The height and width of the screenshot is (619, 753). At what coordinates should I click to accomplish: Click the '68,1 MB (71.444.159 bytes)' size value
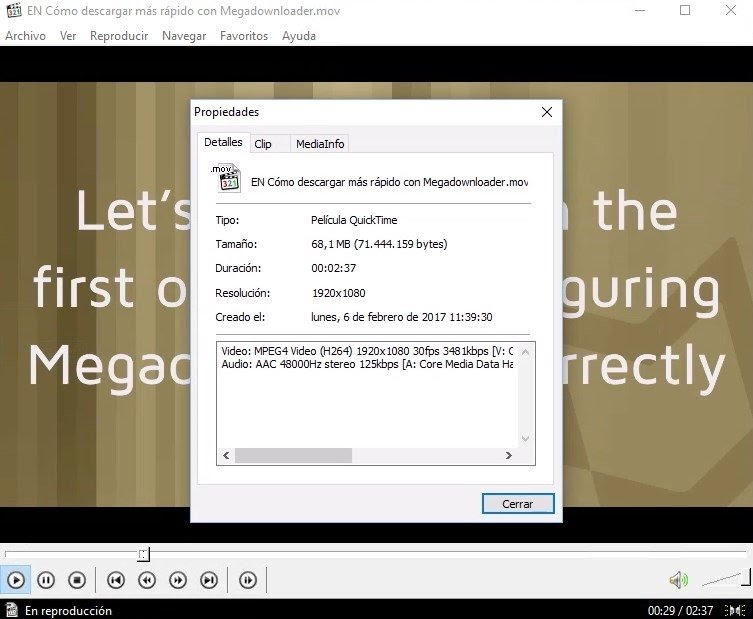click(379, 244)
